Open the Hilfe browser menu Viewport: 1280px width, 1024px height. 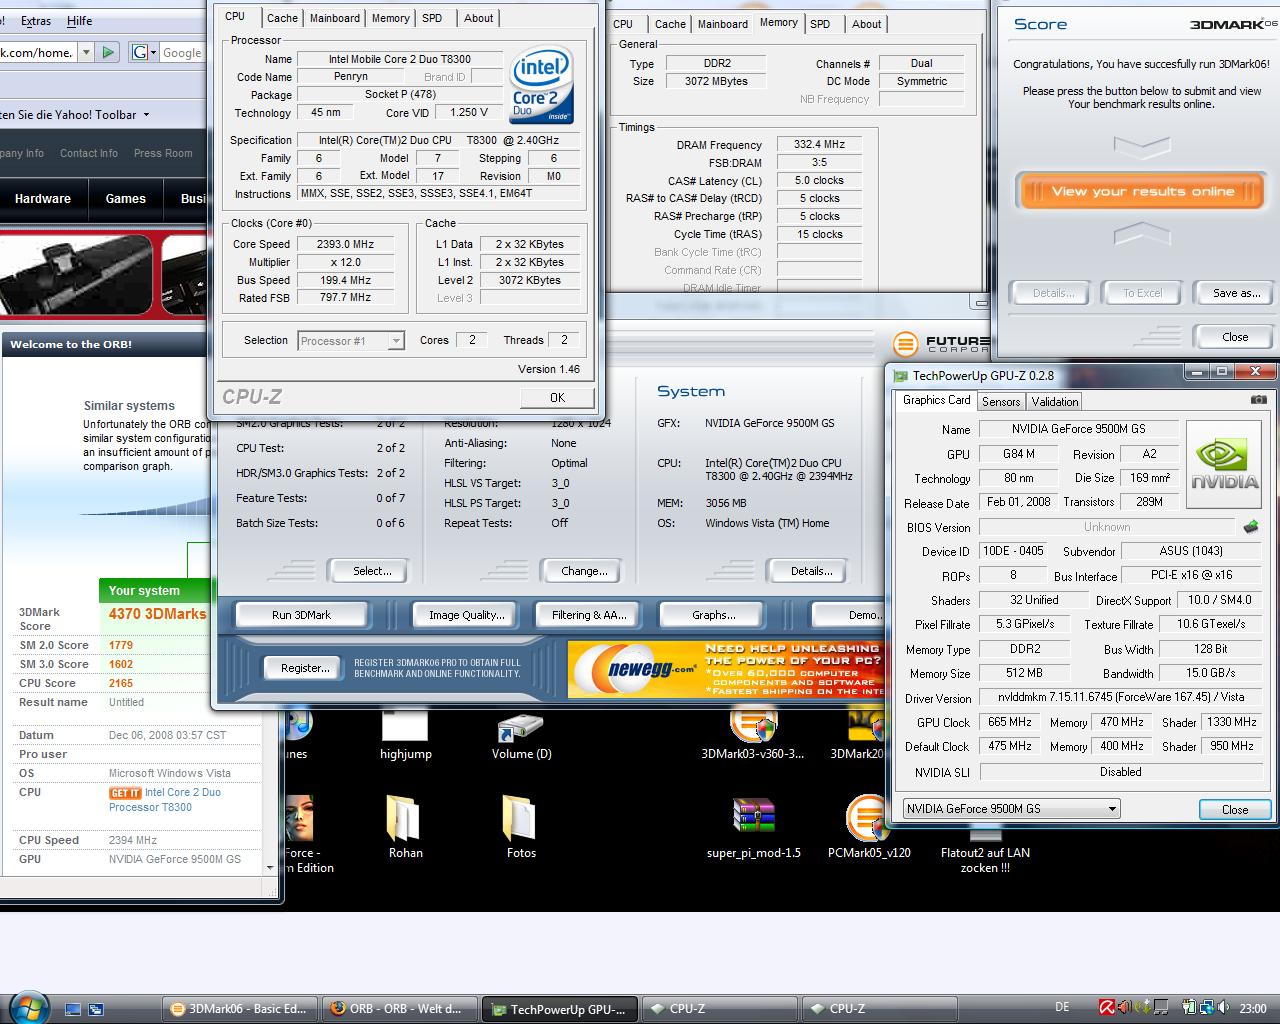pyautogui.click(x=79, y=21)
